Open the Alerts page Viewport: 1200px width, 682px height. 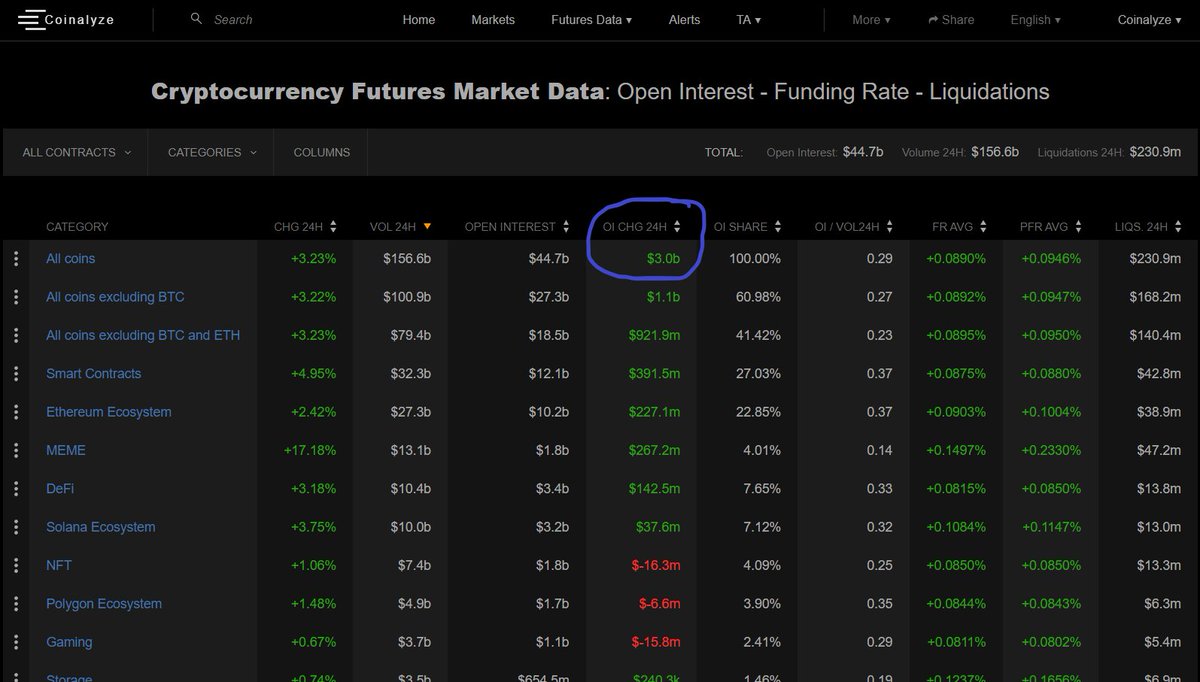tap(684, 20)
